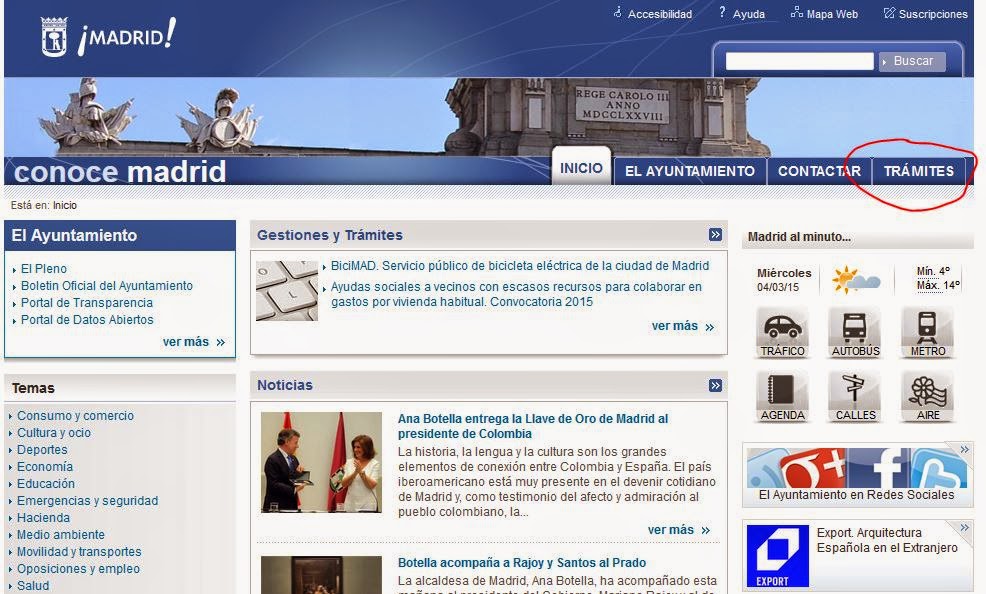Click the search text field
Screen dimensions: 986x594
point(799,61)
